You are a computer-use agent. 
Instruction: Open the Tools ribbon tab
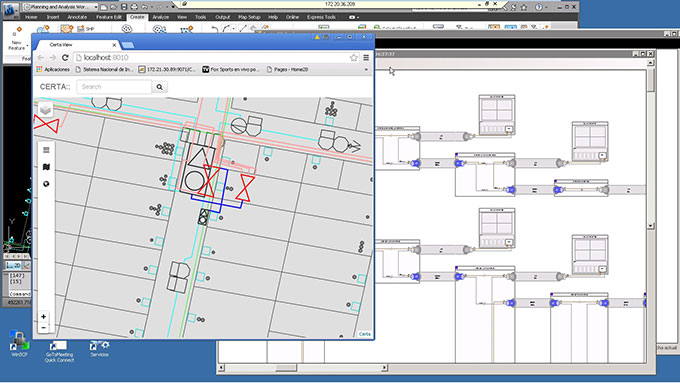[x=200, y=17]
